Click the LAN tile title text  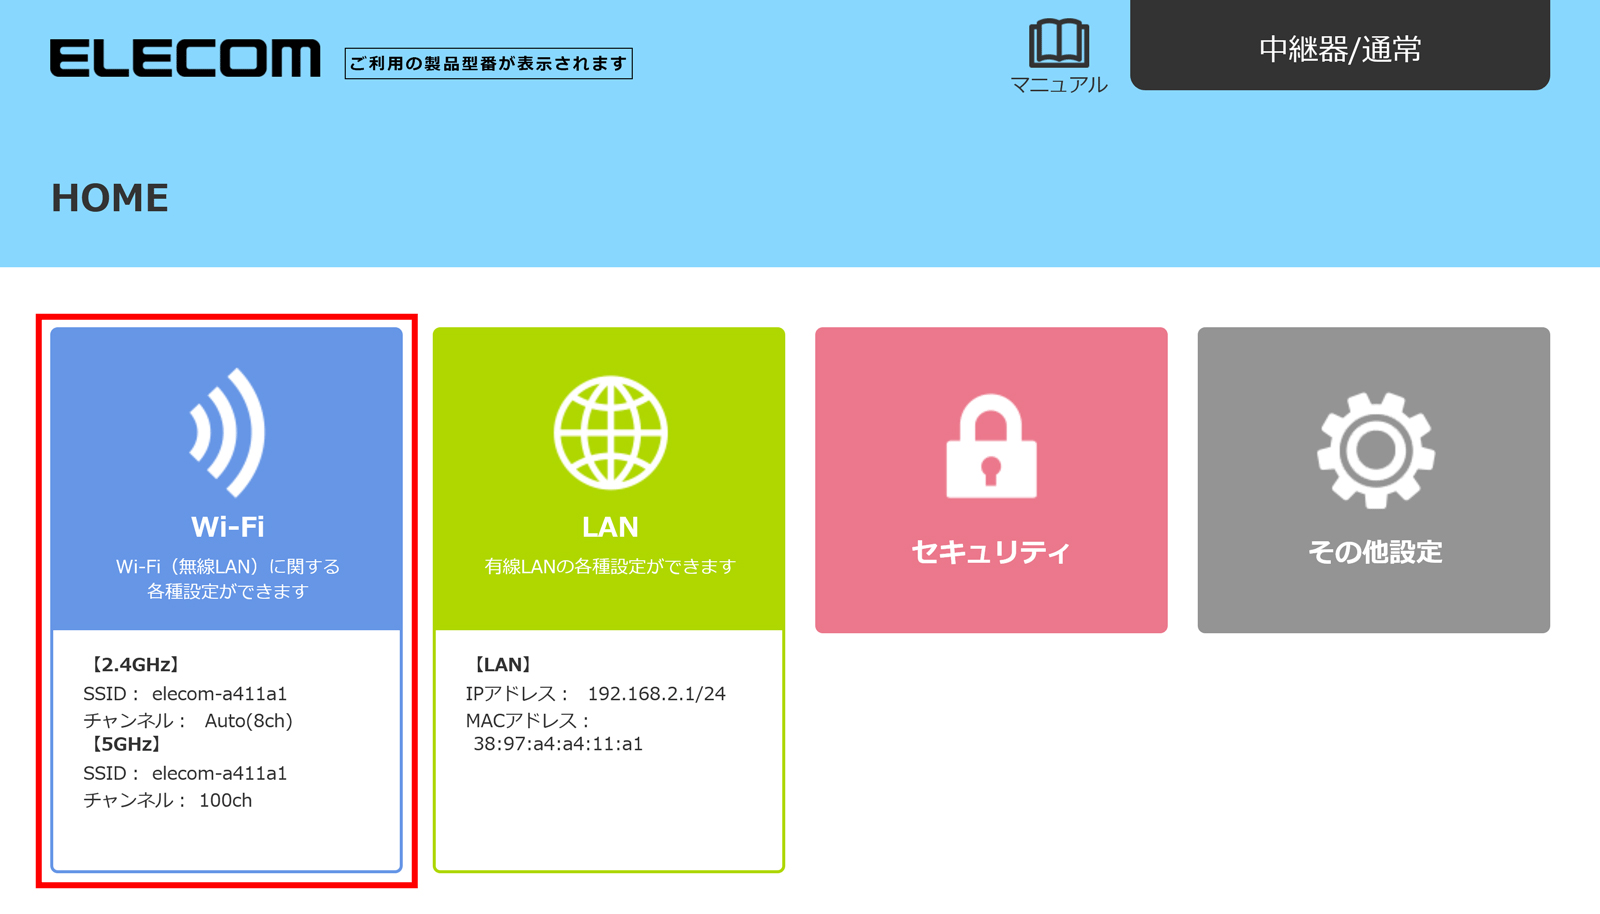(x=610, y=527)
